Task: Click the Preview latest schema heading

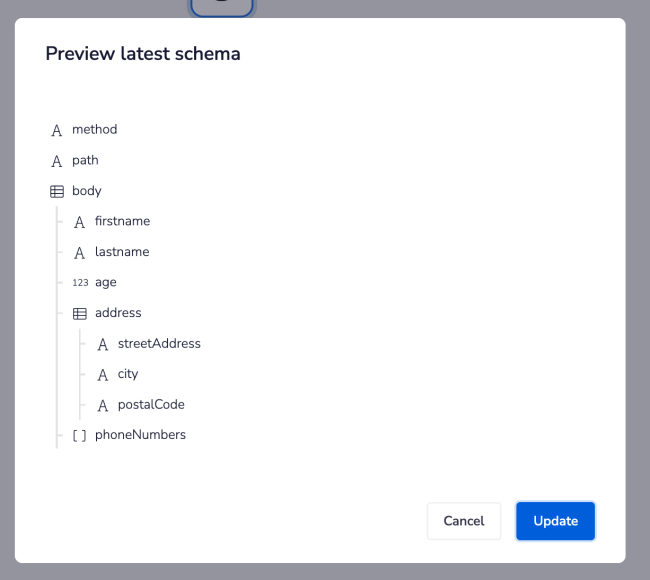Action: (x=143, y=54)
